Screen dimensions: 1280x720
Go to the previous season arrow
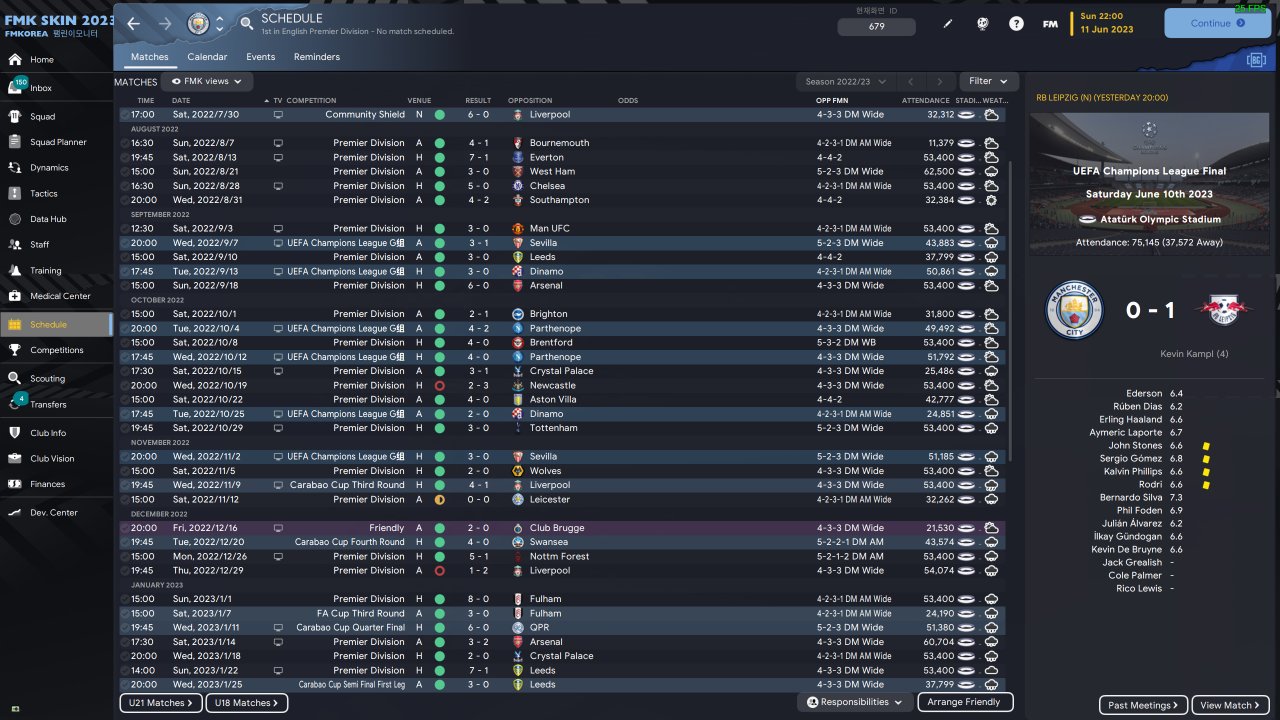coord(910,81)
